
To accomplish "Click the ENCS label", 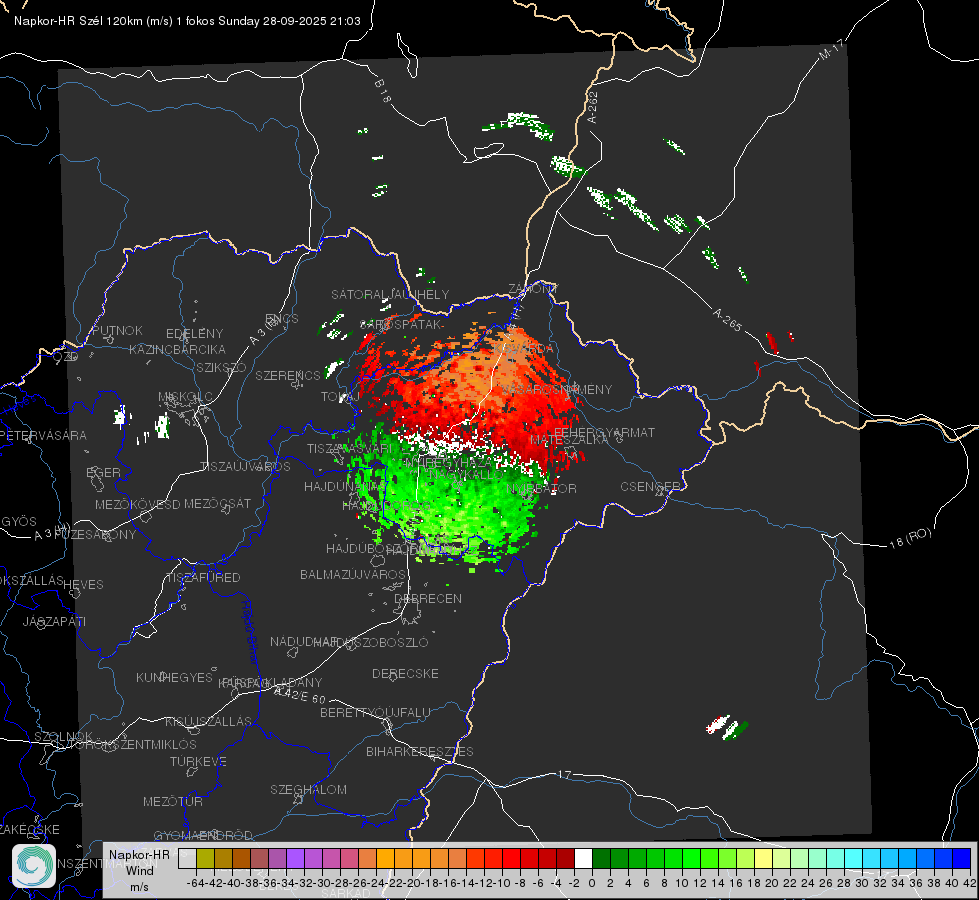I will [282, 319].
